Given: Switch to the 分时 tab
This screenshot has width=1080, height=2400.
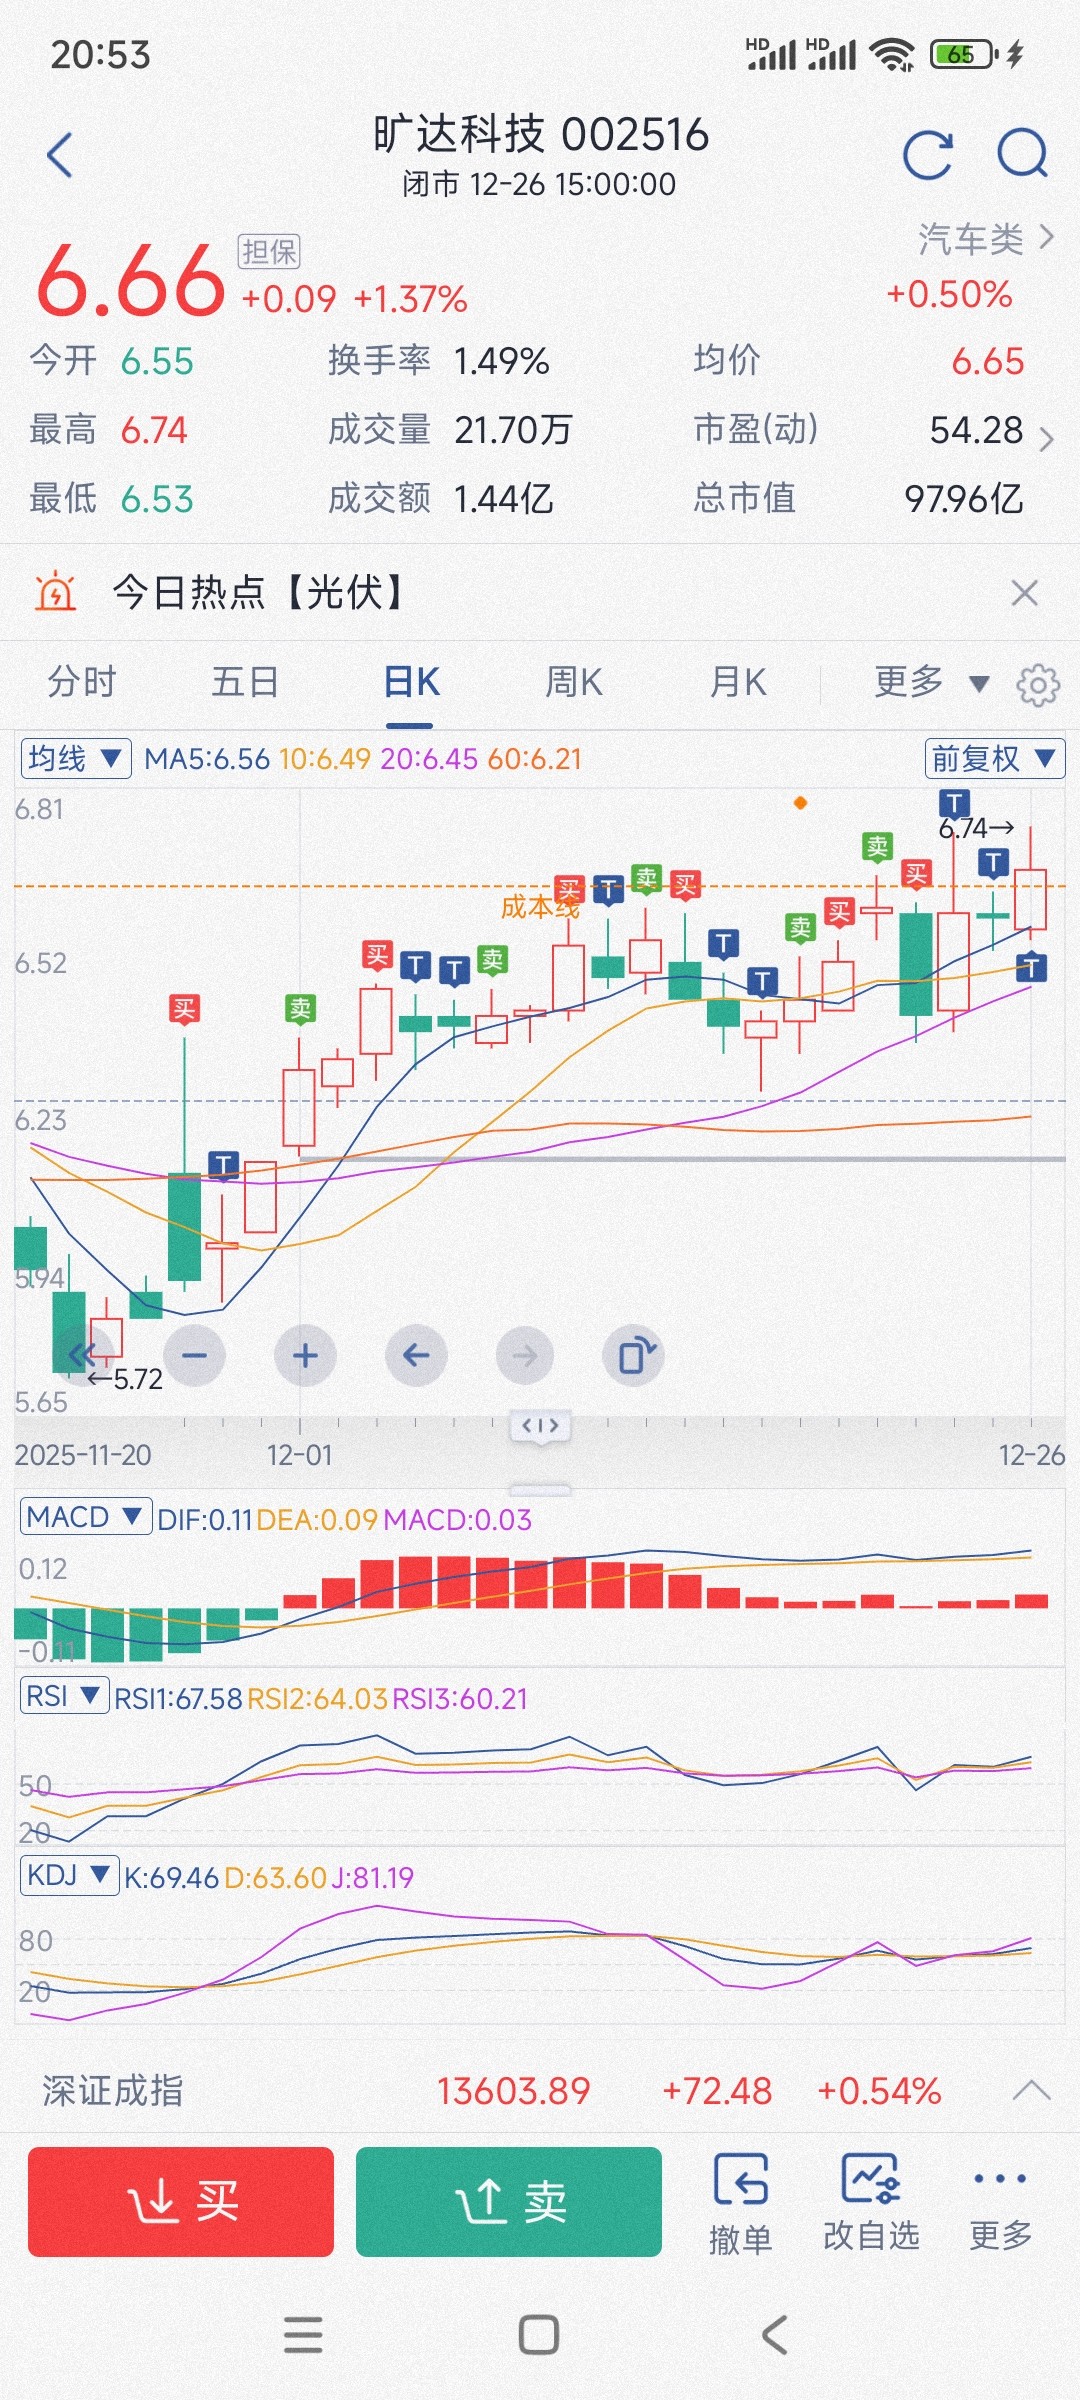Looking at the screenshot, I should (x=82, y=683).
